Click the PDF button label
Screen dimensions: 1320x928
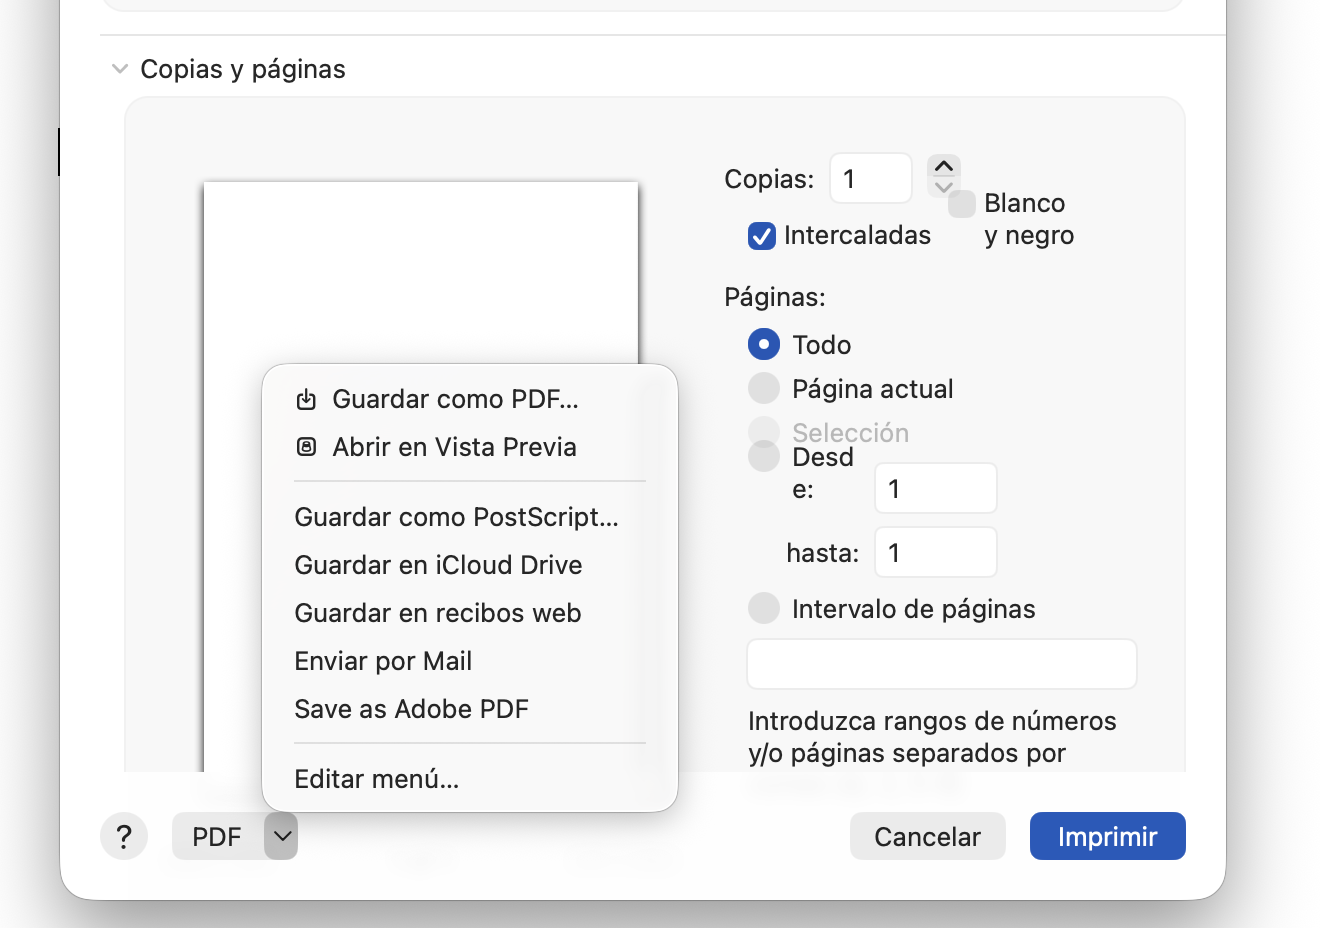217,836
